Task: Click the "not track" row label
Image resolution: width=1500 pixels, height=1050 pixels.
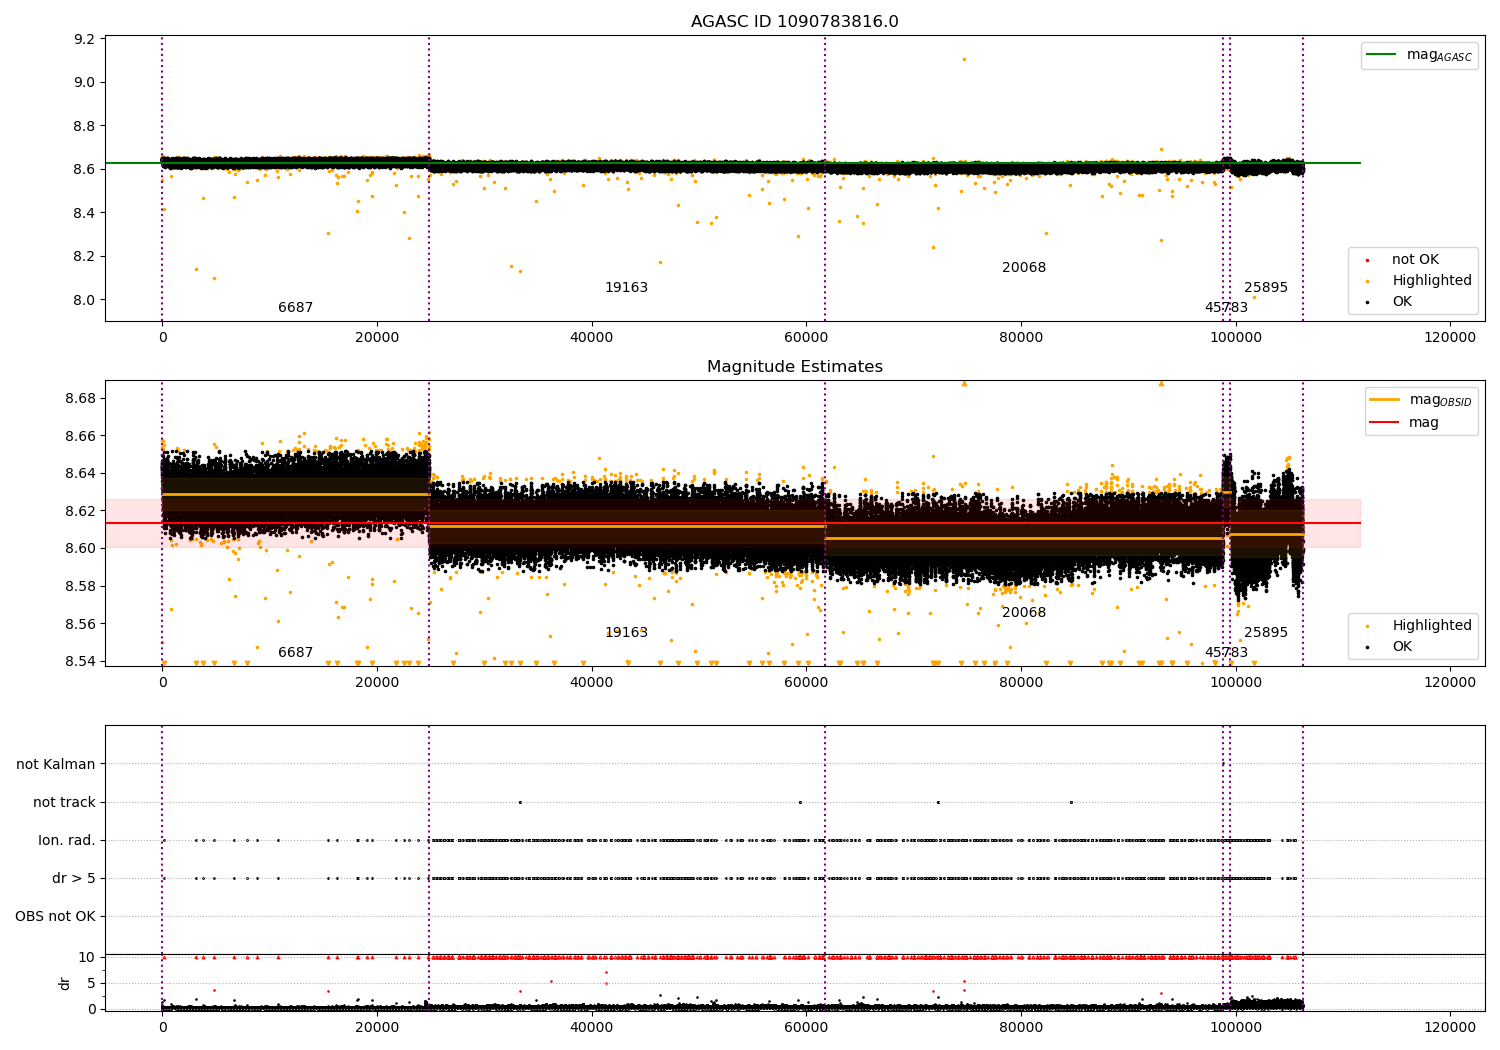Action: 64,803
